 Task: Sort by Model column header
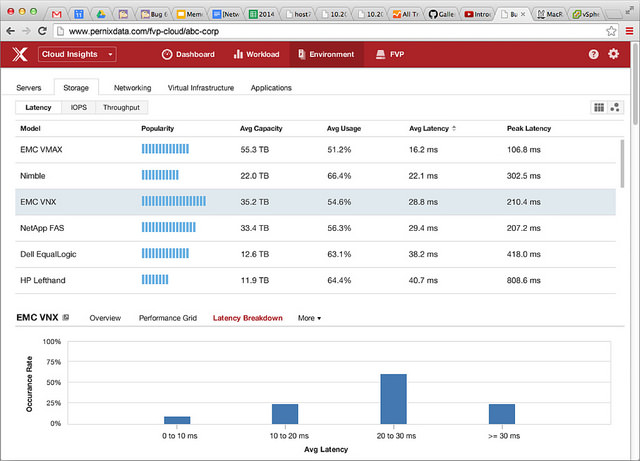click(x=30, y=128)
